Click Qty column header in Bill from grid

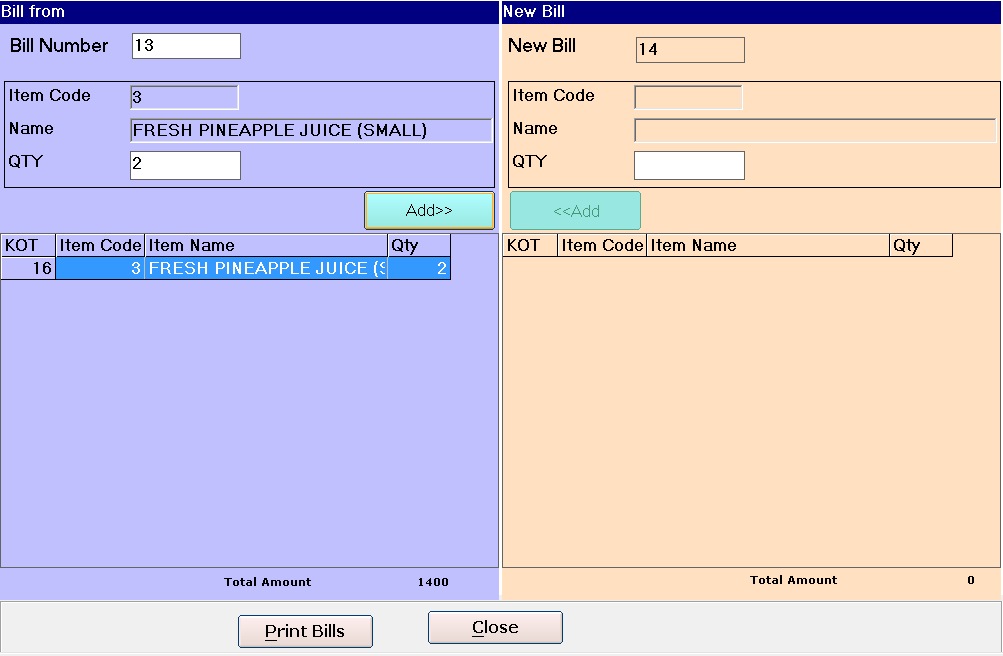pyautogui.click(x=419, y=246)
